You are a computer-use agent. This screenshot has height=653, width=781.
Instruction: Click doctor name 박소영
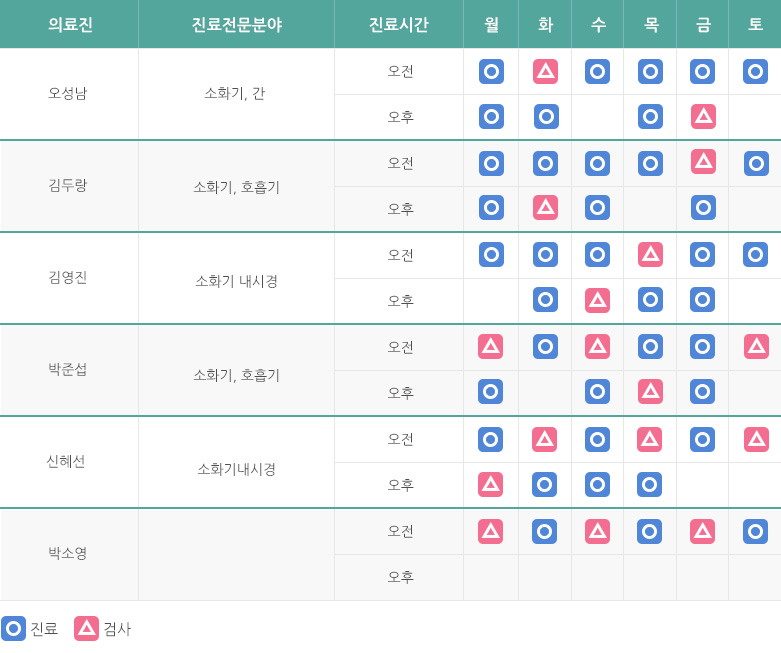coord(68,553)
